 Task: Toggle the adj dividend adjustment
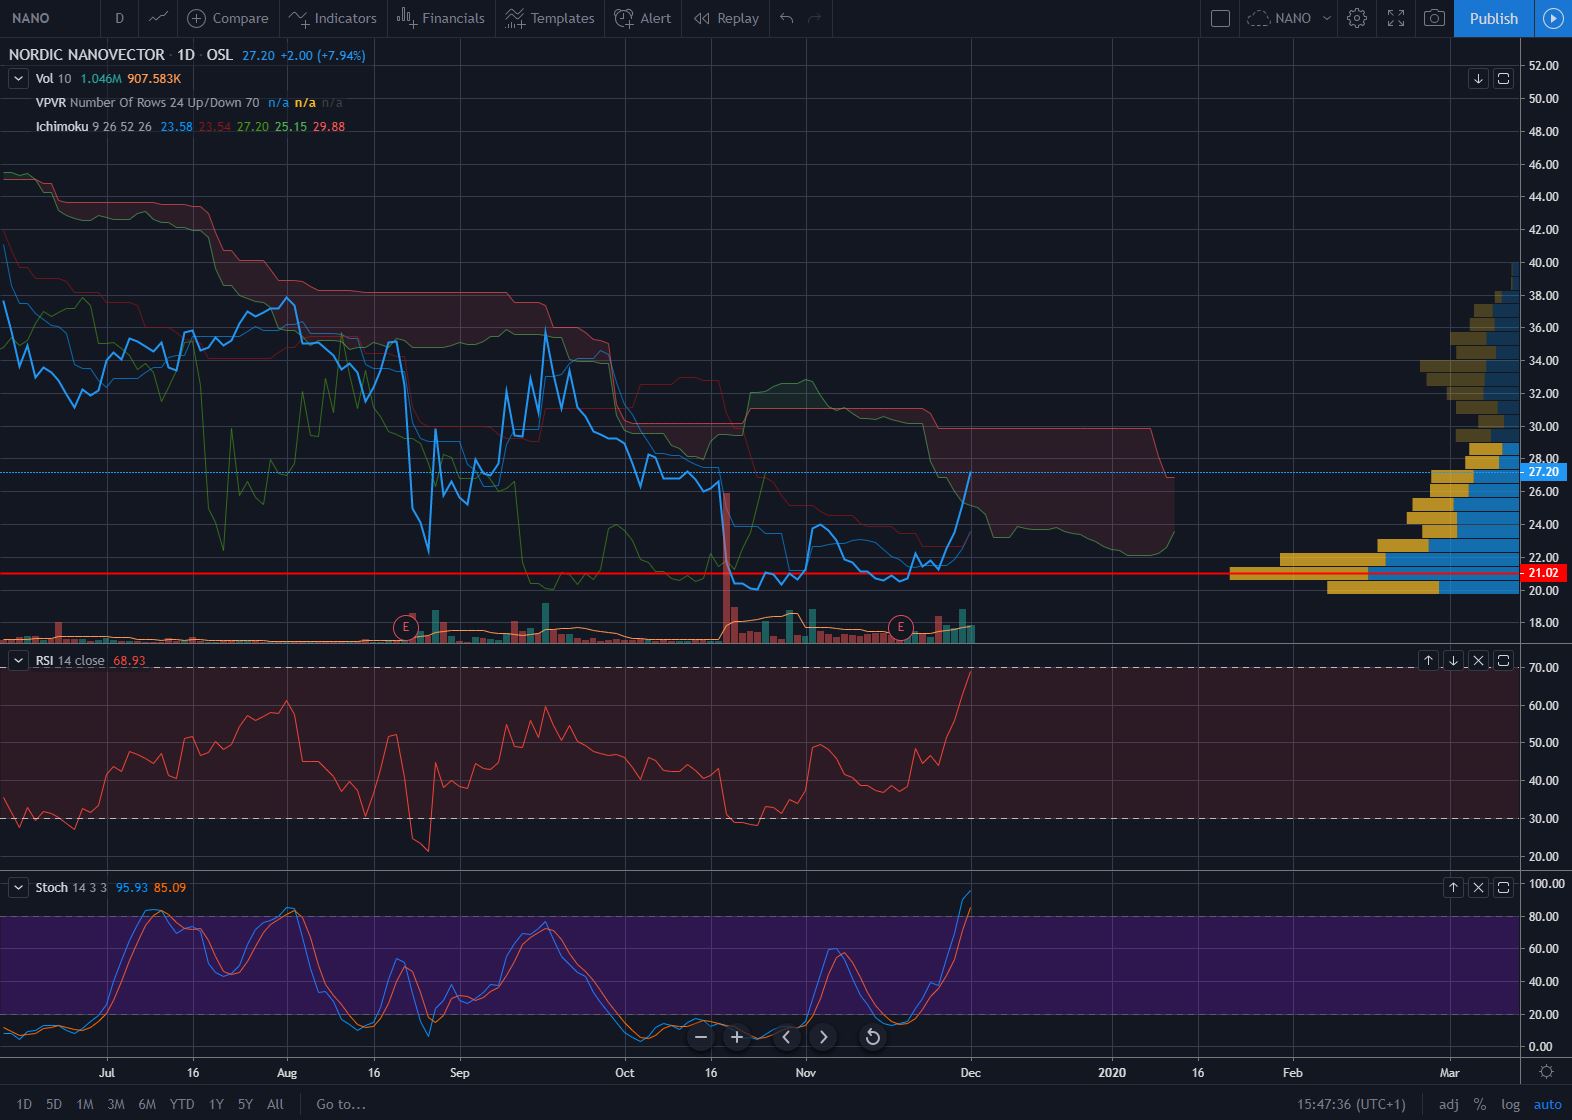(x=1448, y=1104)
